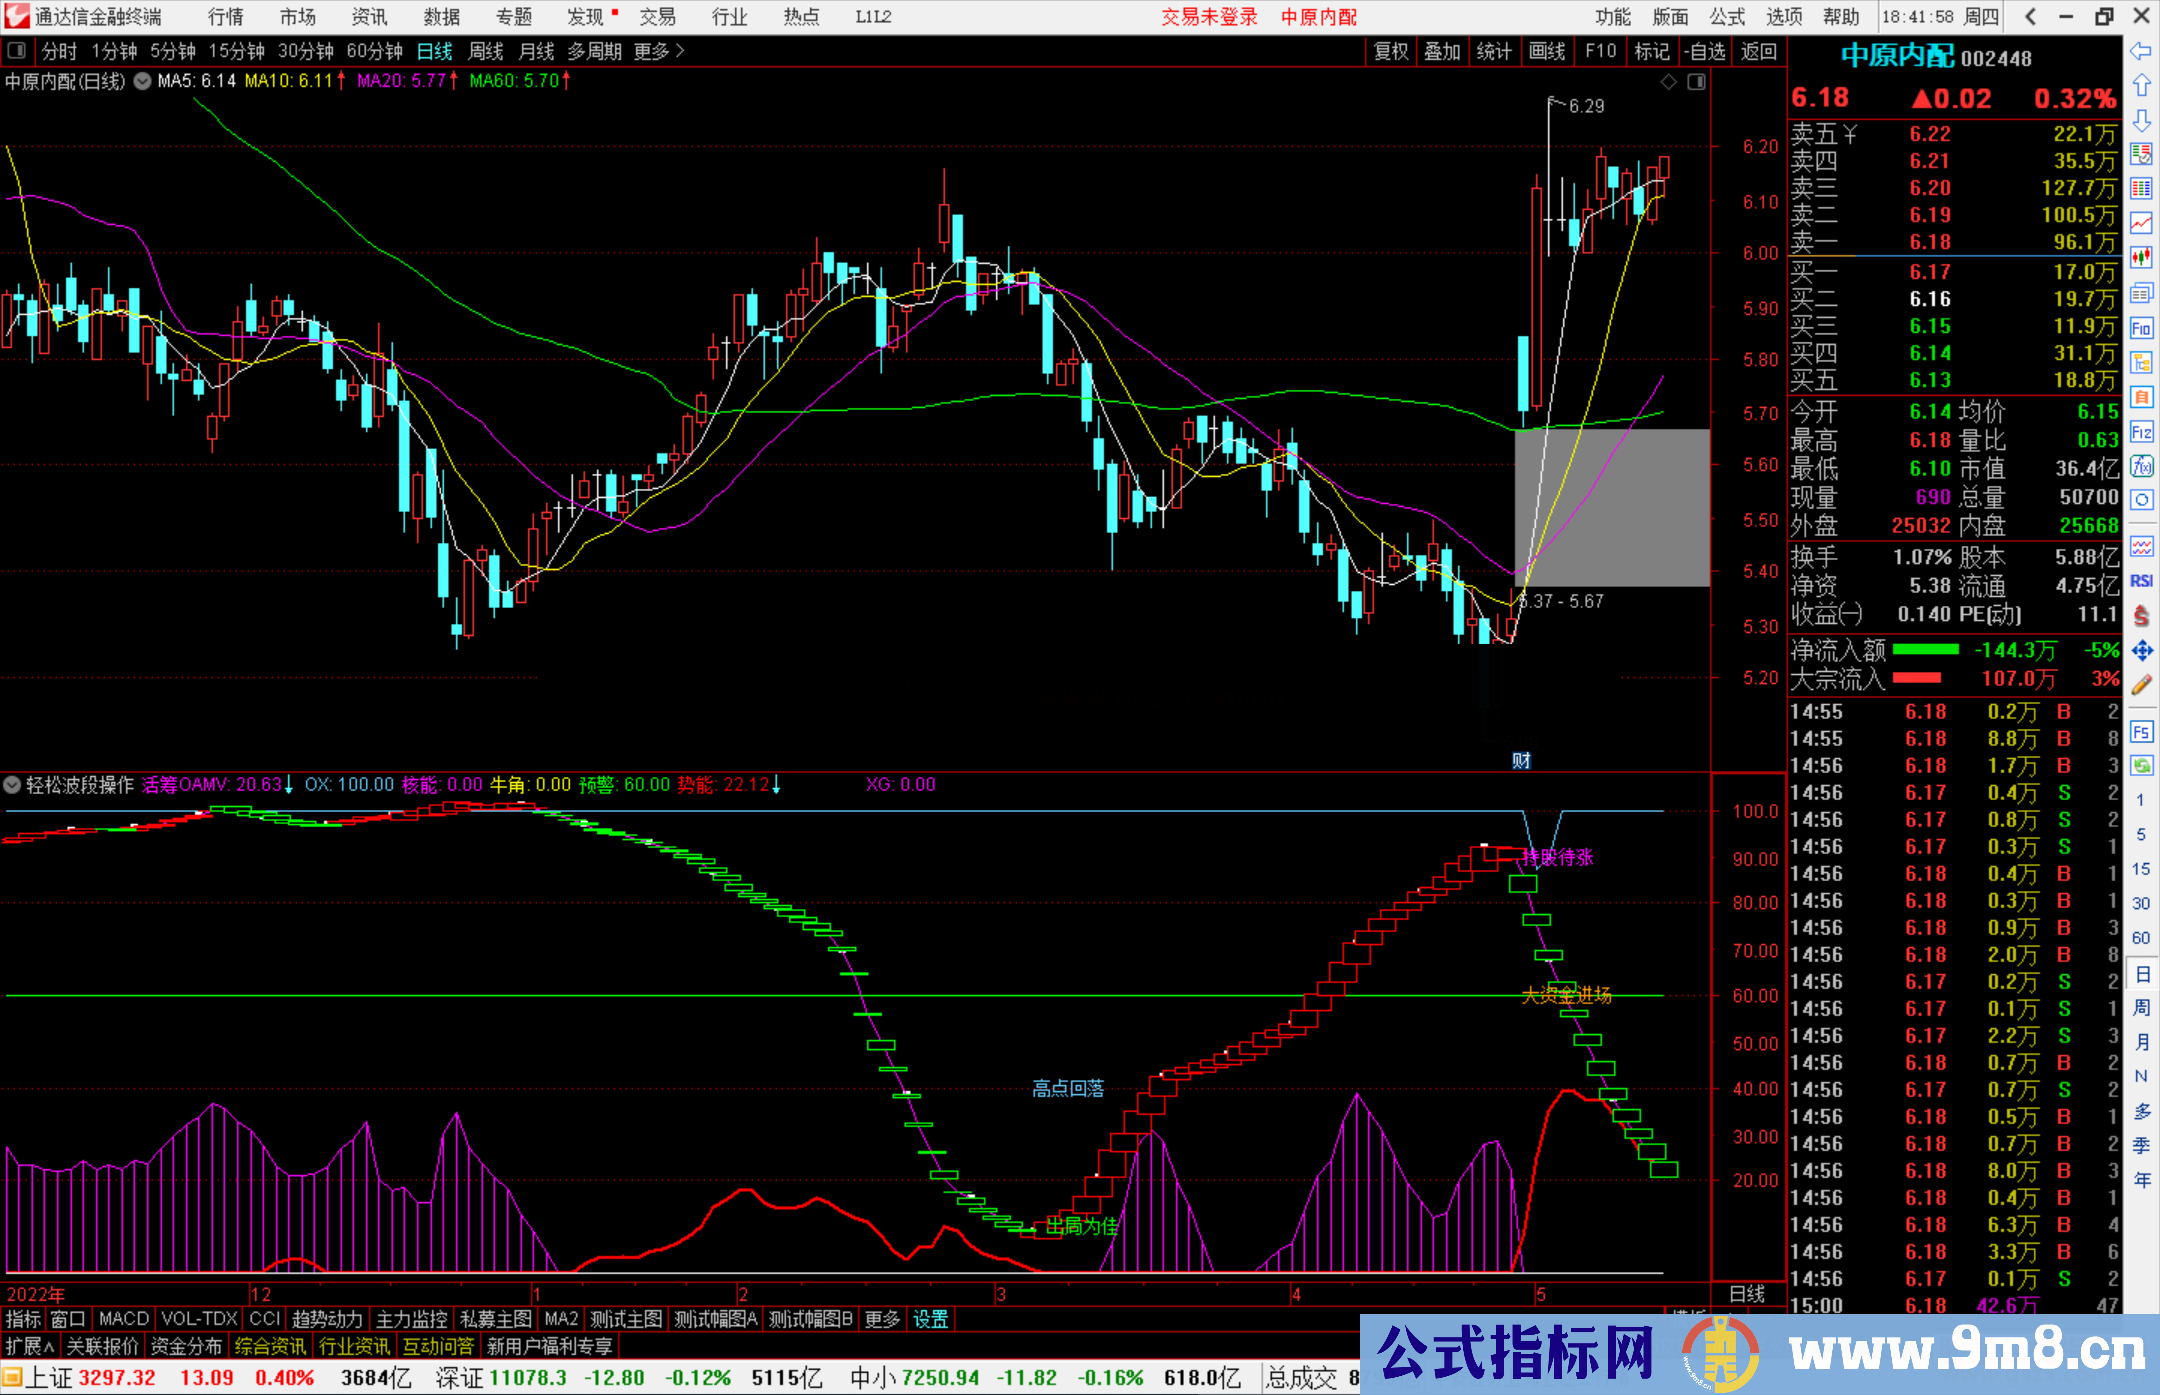
Task: Click the gray highlighted price range box
Action: click(1611, 507)
